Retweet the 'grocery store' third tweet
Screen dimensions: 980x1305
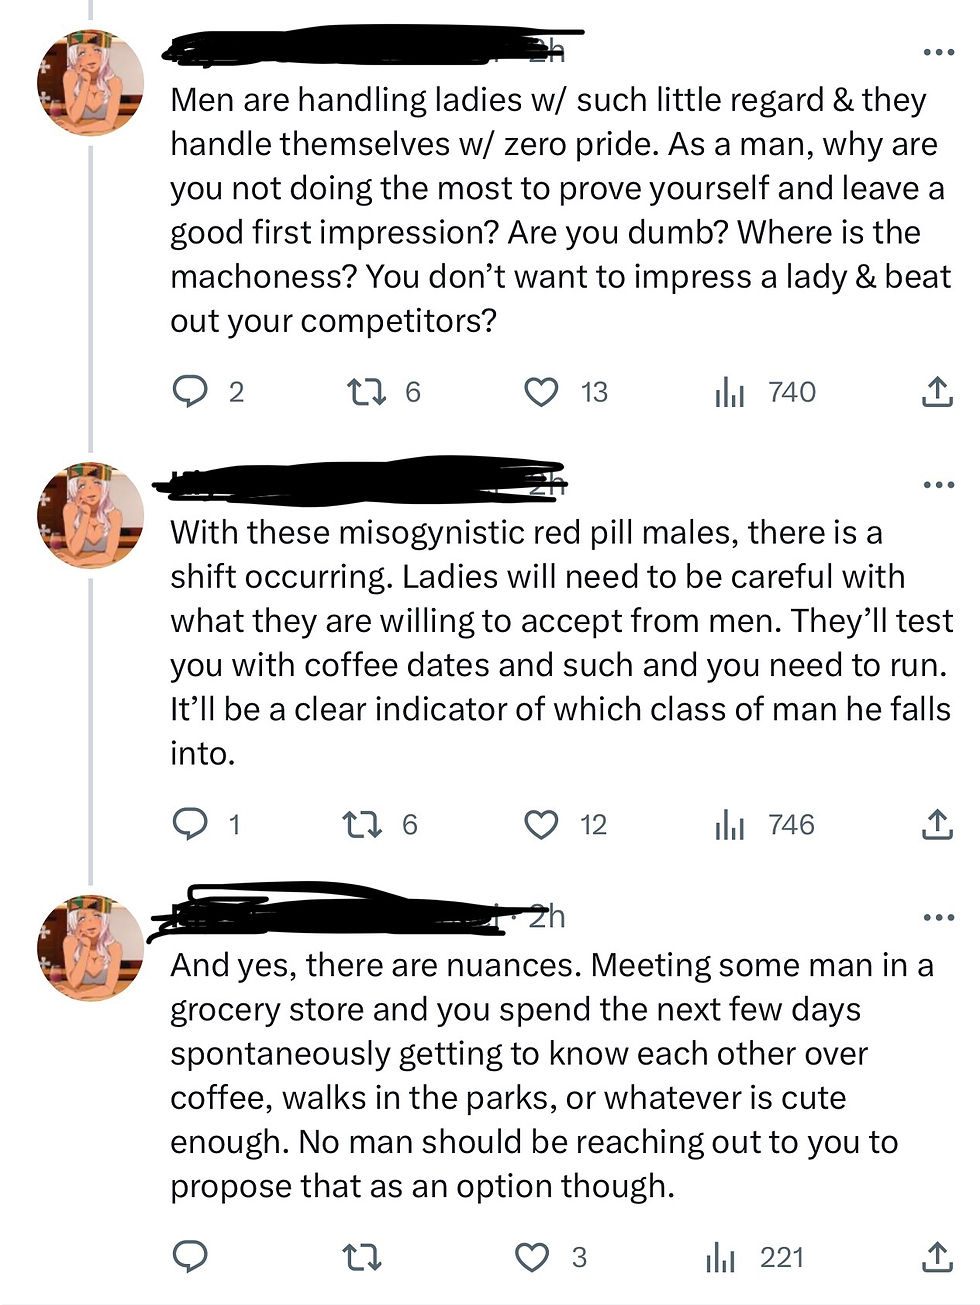pyautogui.click(x=361, y=1256)
